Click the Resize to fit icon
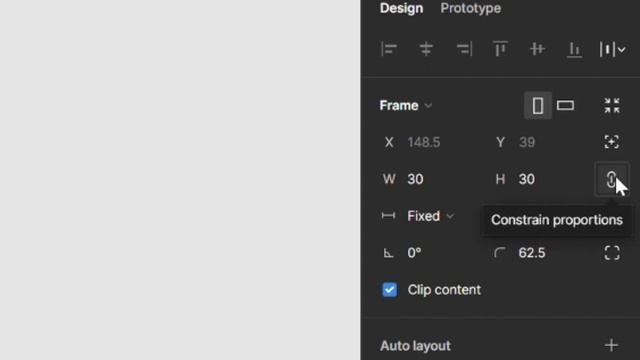Screen dimensions: 640x360 pyautogui.click(x=612, y=106)
